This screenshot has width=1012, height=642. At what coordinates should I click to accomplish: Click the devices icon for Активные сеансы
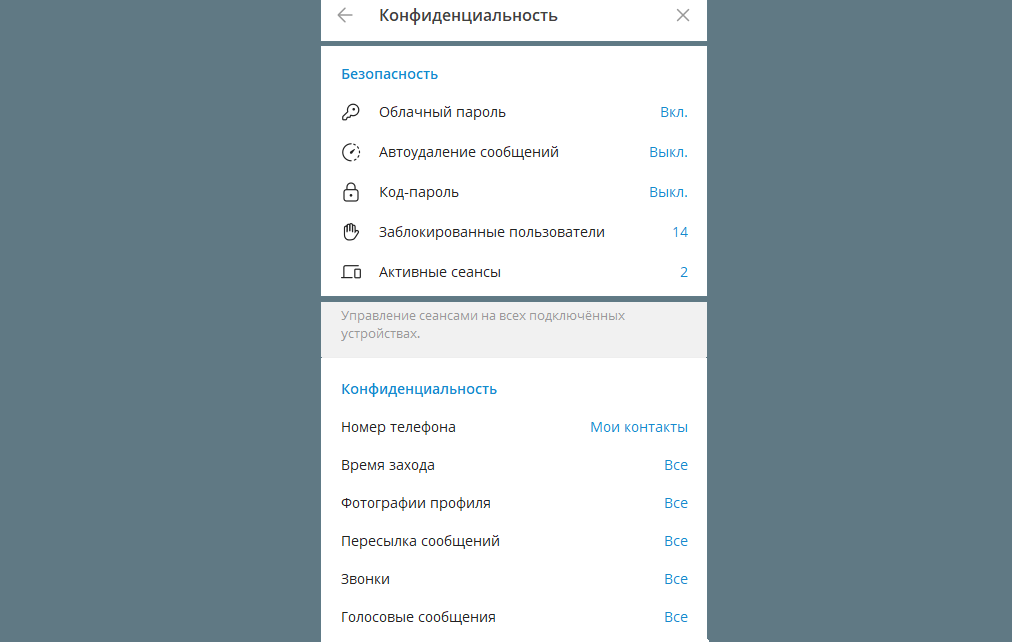[x=350, y=272]
